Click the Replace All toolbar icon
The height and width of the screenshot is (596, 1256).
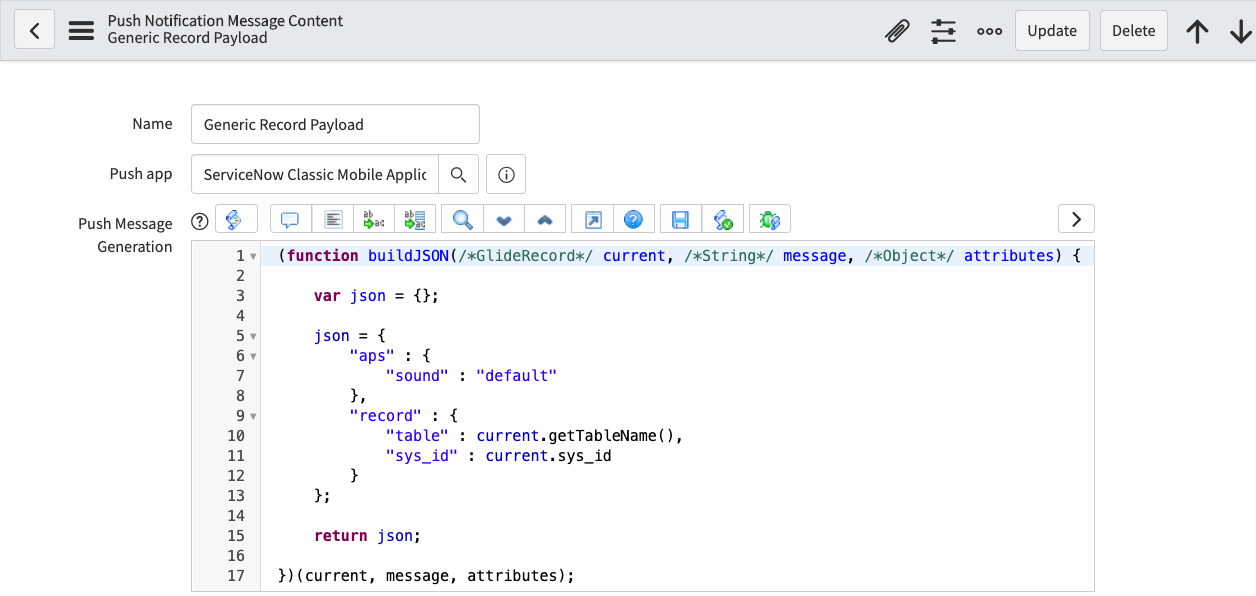coord(415,219)
